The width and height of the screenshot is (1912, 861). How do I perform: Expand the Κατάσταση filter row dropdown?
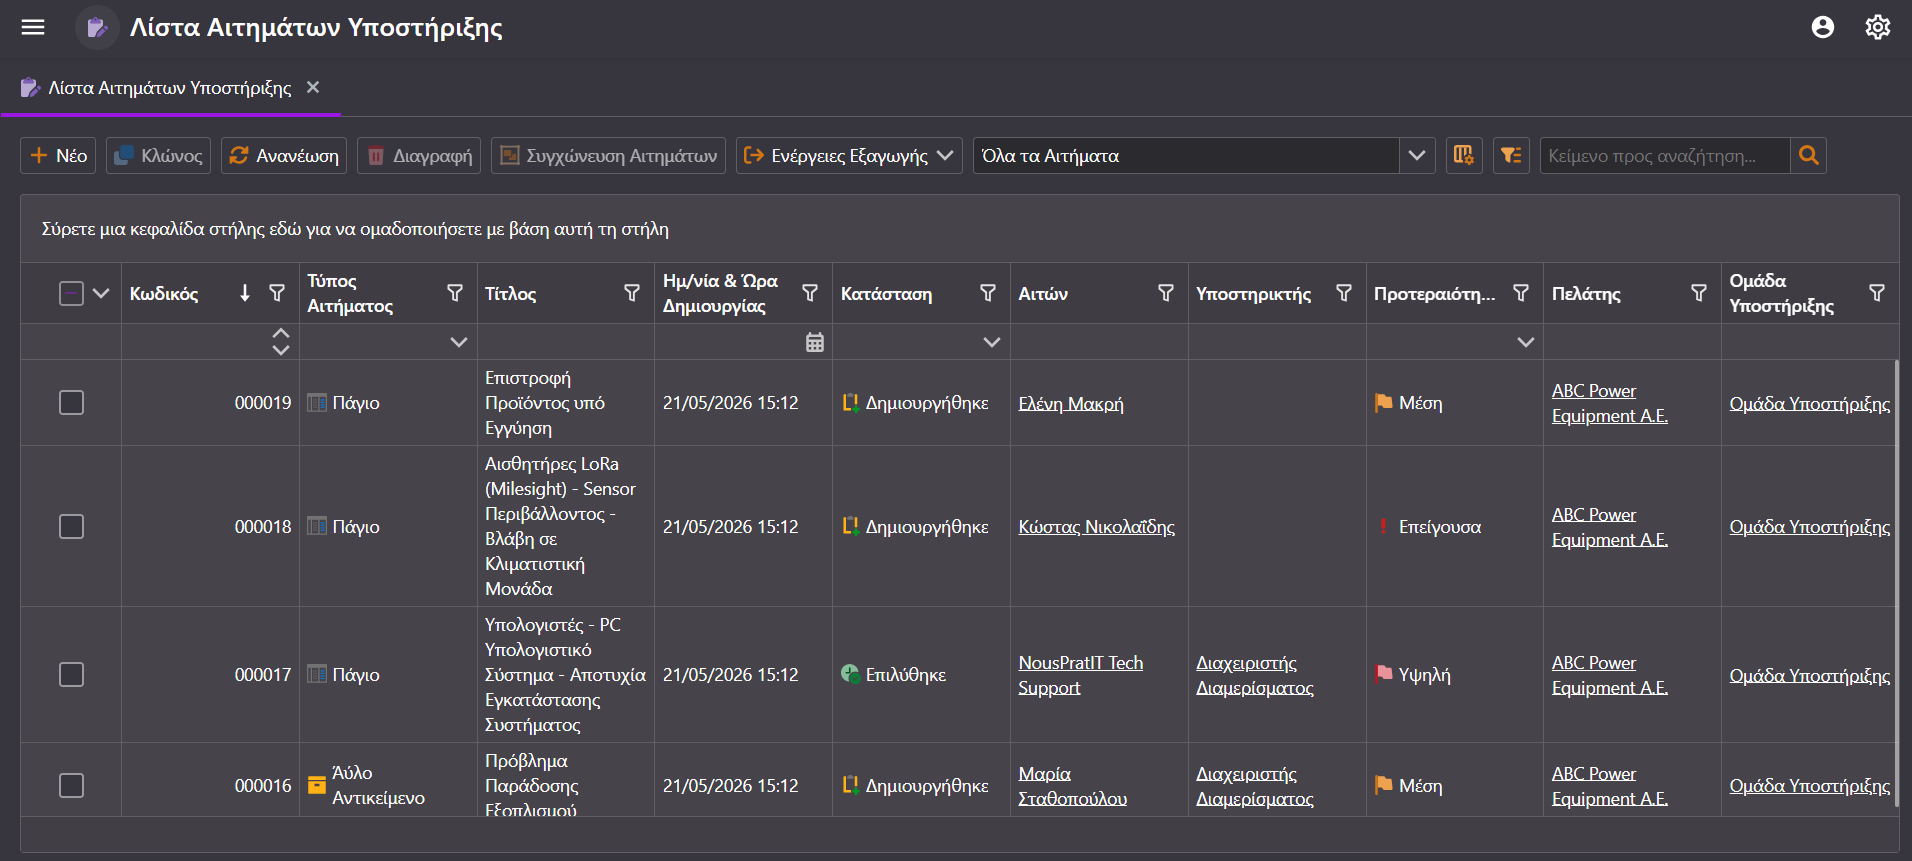992,342
